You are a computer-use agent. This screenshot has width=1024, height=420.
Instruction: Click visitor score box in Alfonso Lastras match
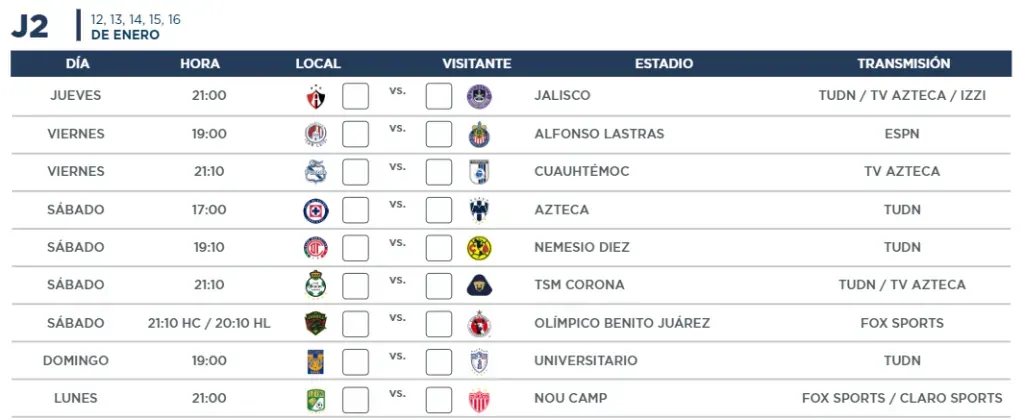[x=439, y=134]
